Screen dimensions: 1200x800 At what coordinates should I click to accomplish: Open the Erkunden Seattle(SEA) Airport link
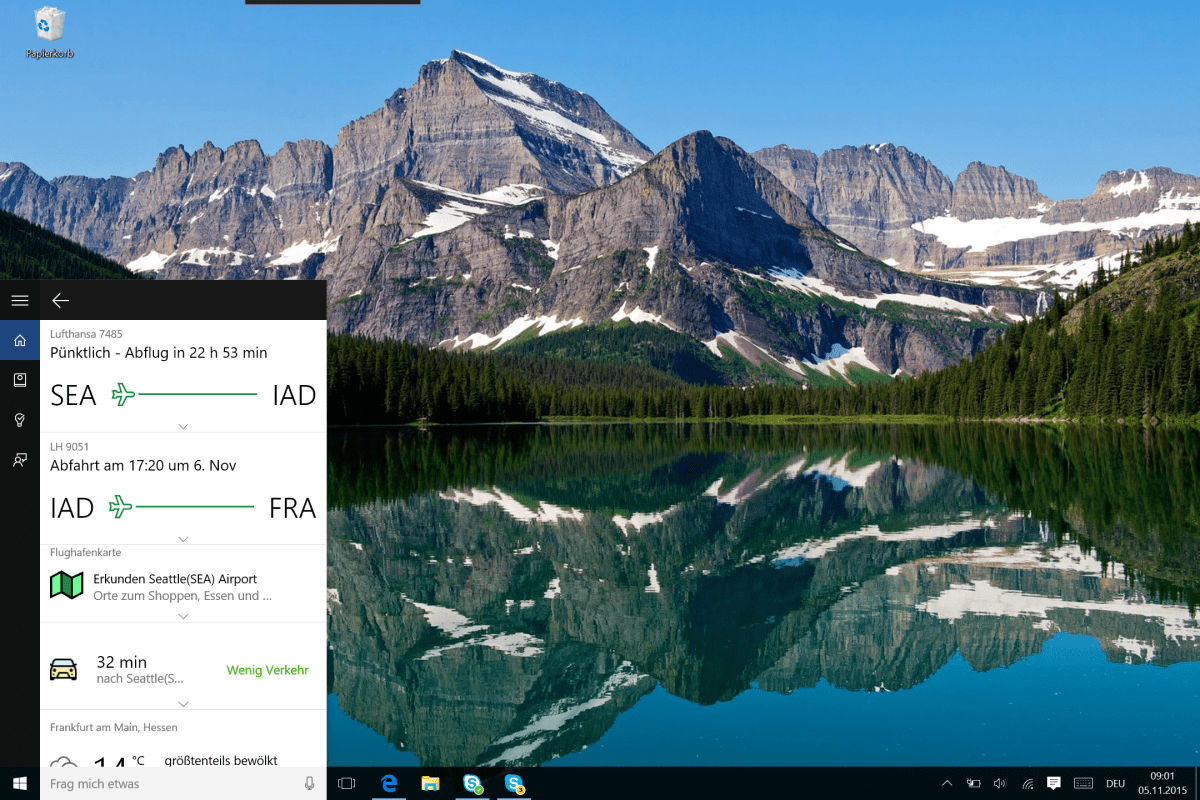tap(175, 579)
